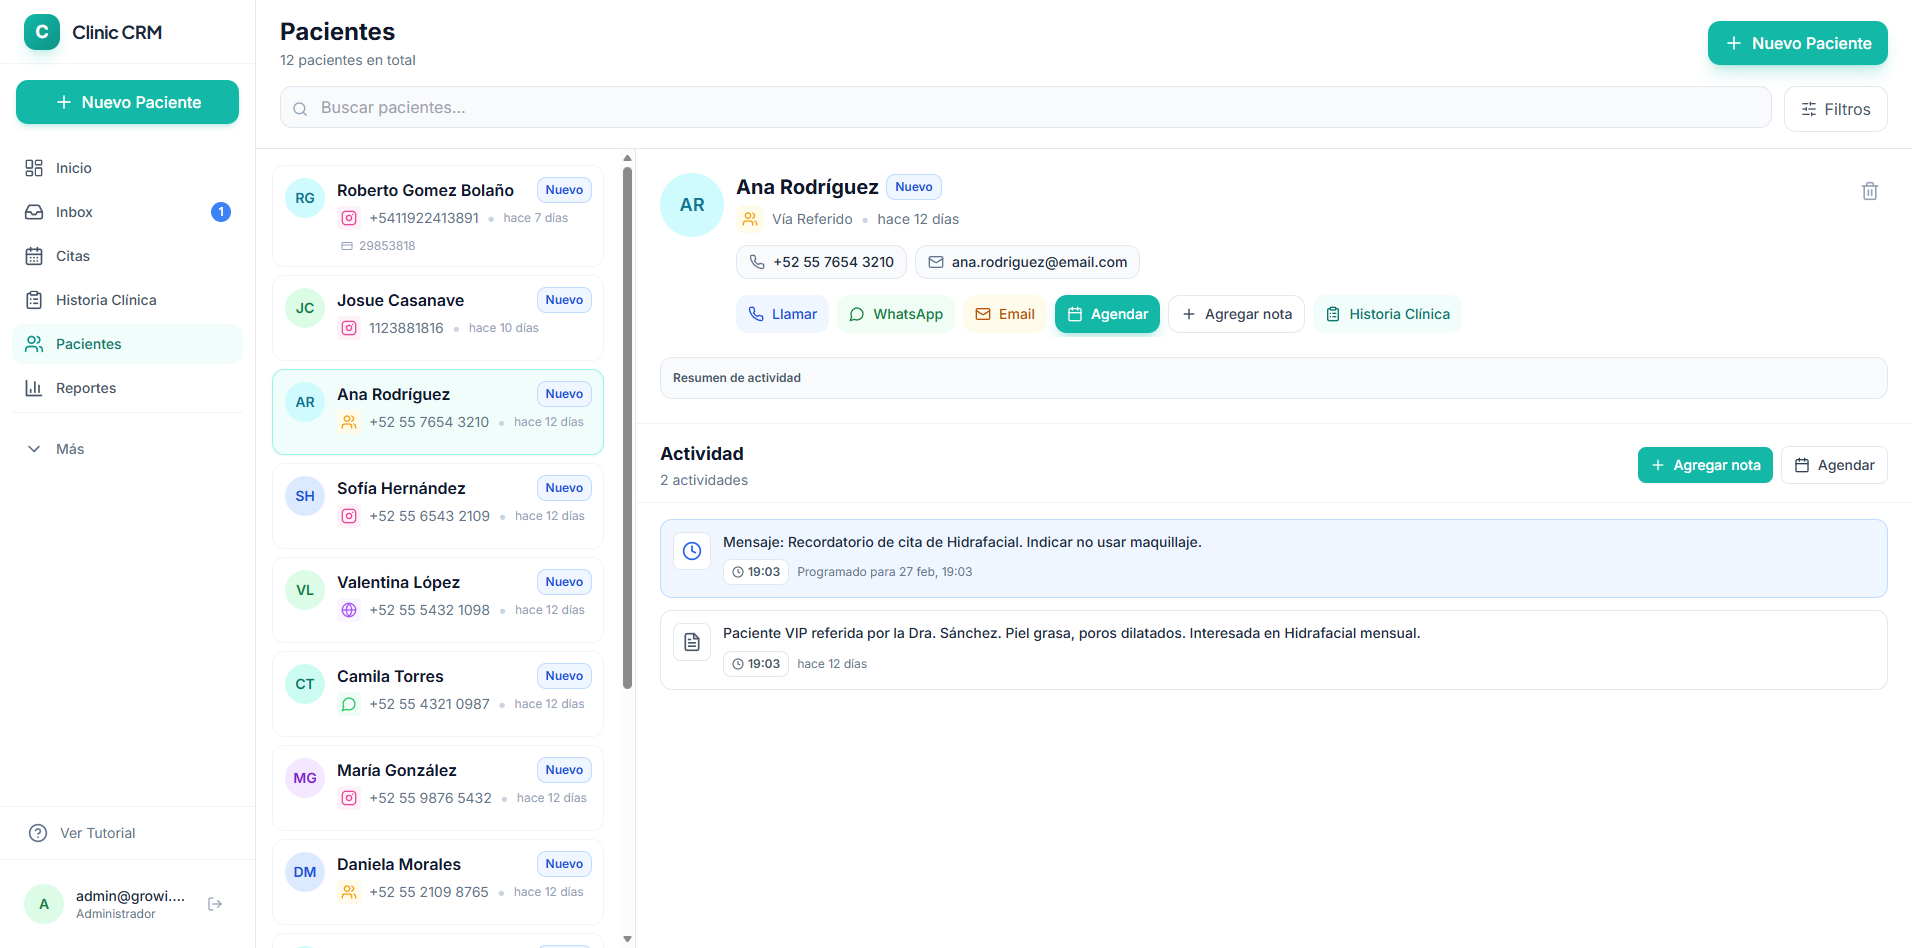Open Citas section
Image resolution: width=1912 pixels, height=948 pixels.
pyautogui.click(x=128, y=256)
